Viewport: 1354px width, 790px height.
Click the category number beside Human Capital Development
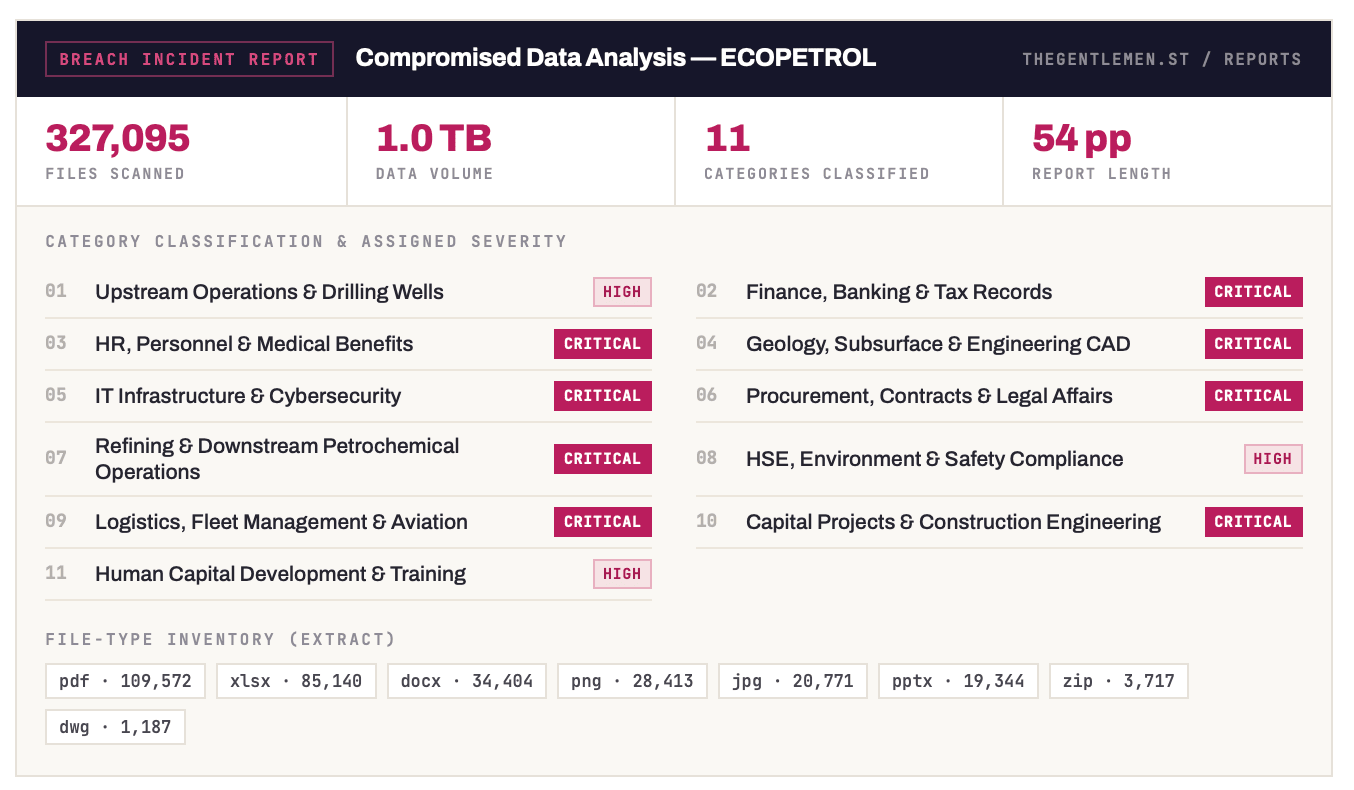tap(56, 573)
